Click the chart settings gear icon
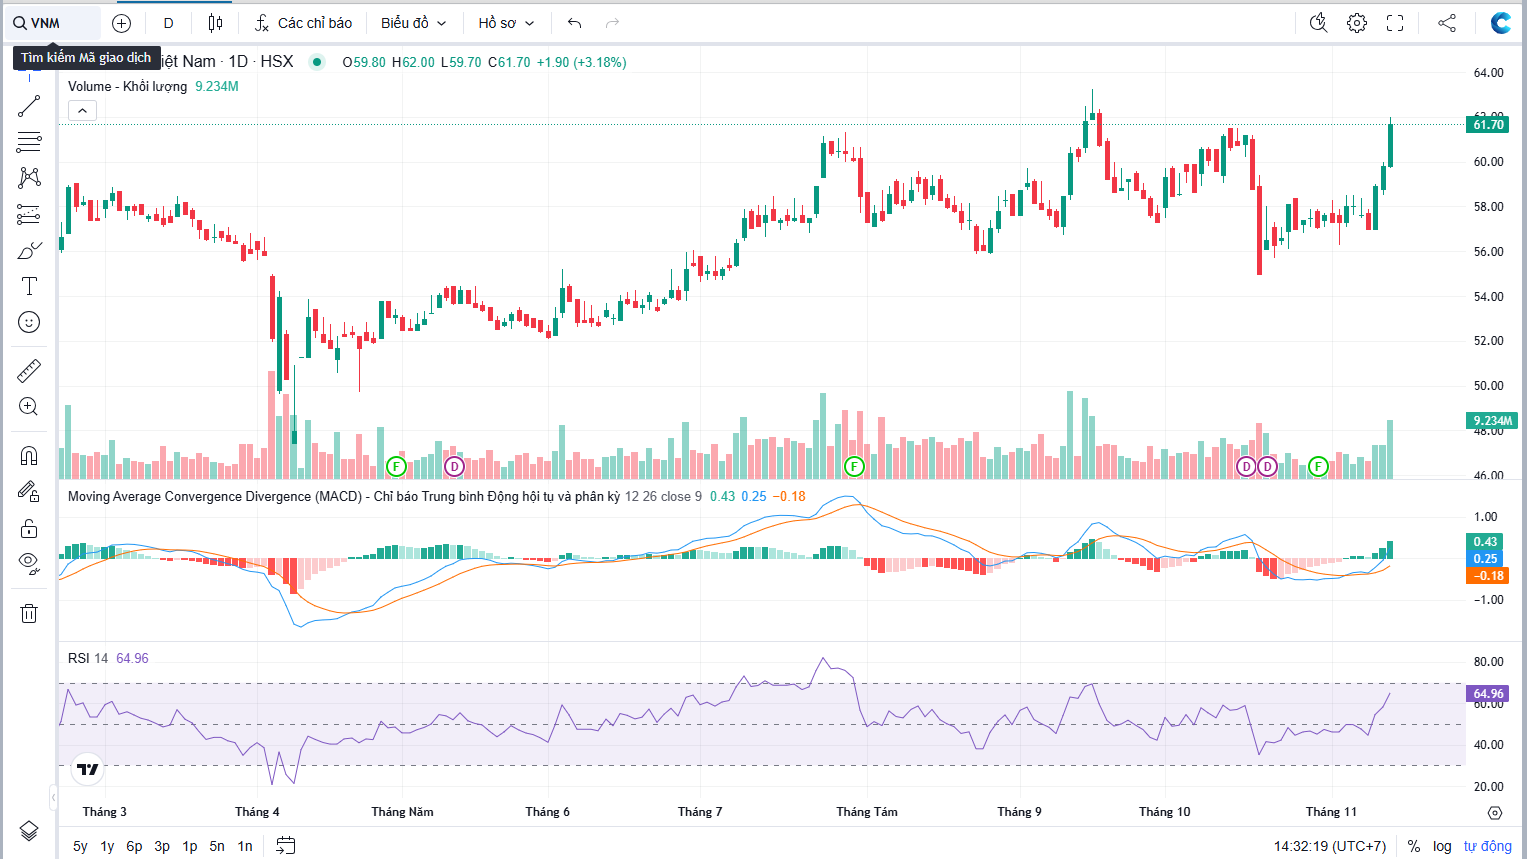 [1357, 23]
